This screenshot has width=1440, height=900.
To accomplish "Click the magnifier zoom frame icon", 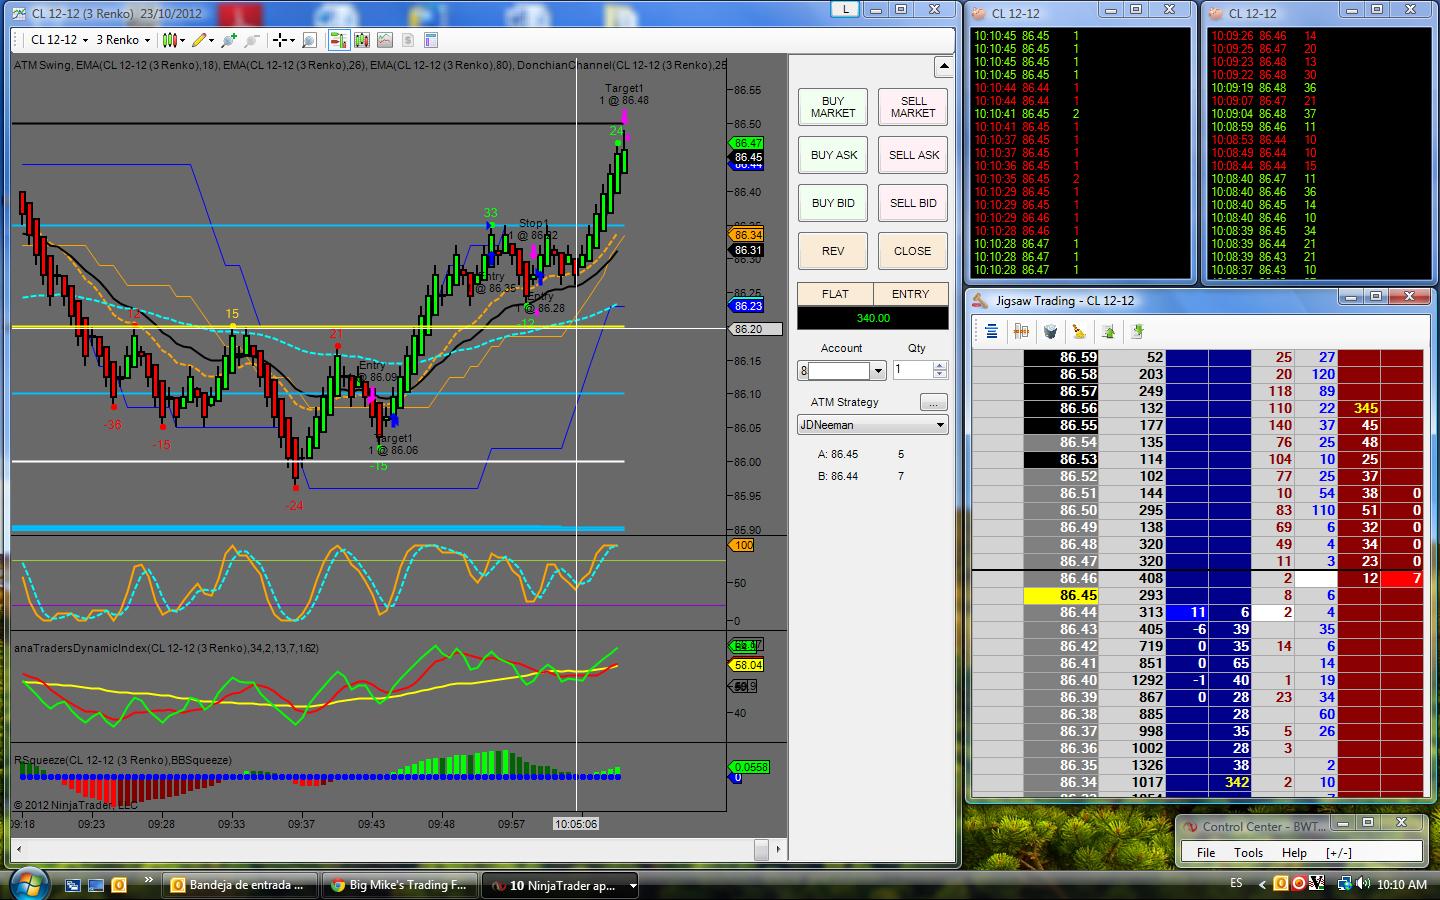I will pos(309,40).
